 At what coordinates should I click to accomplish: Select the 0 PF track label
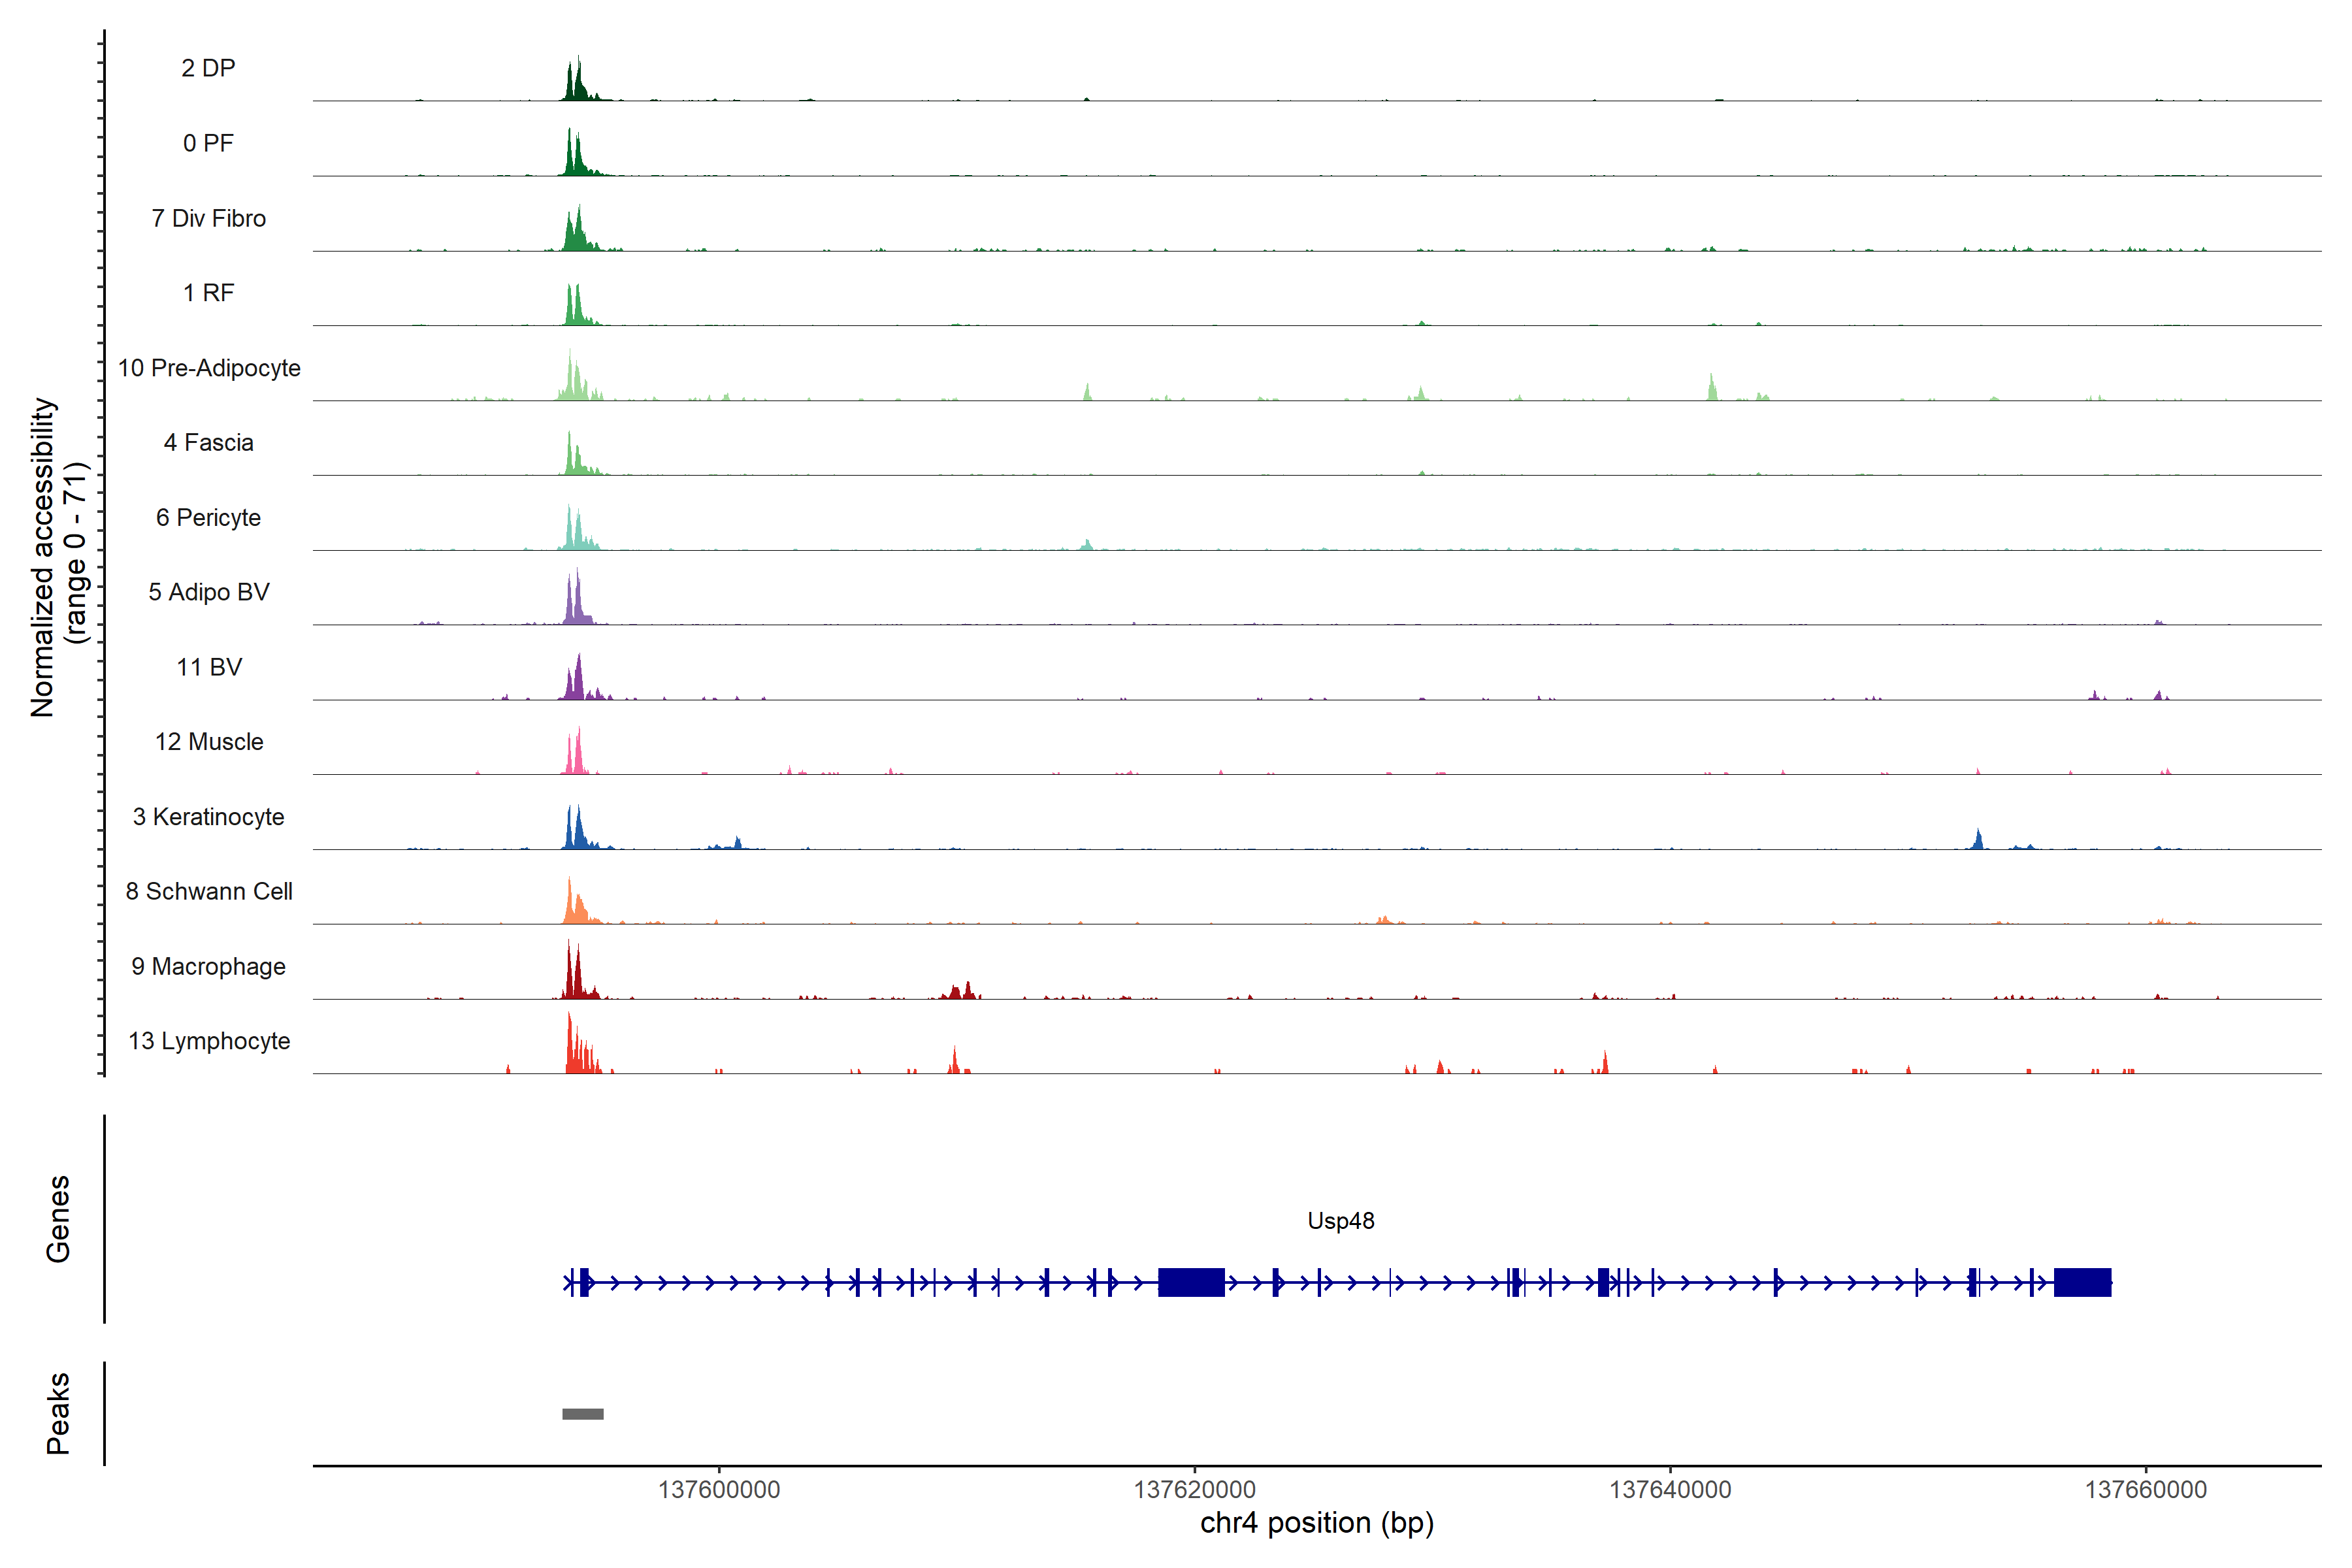click(208, 143)
